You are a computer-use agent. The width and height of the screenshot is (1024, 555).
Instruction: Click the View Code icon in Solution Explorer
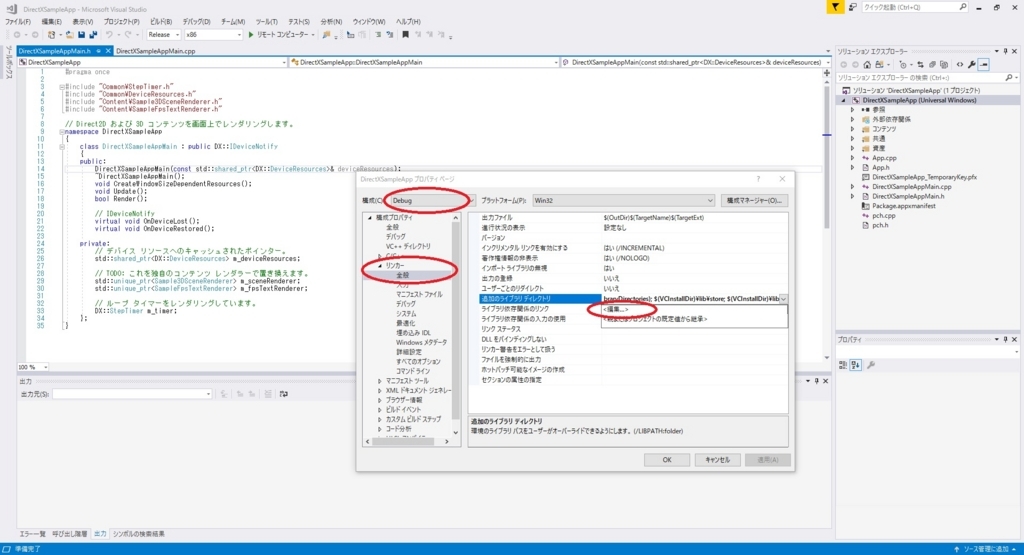coord(959,65)
